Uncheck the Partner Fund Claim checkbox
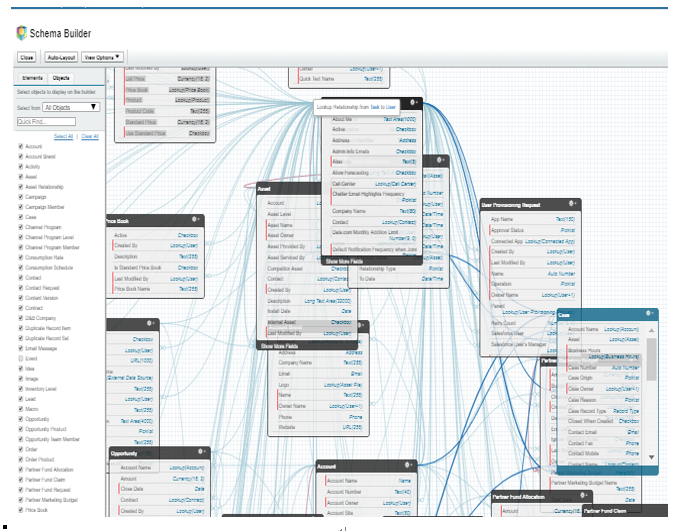The height and width of the screenshot is (531, 690). [21, 480]
